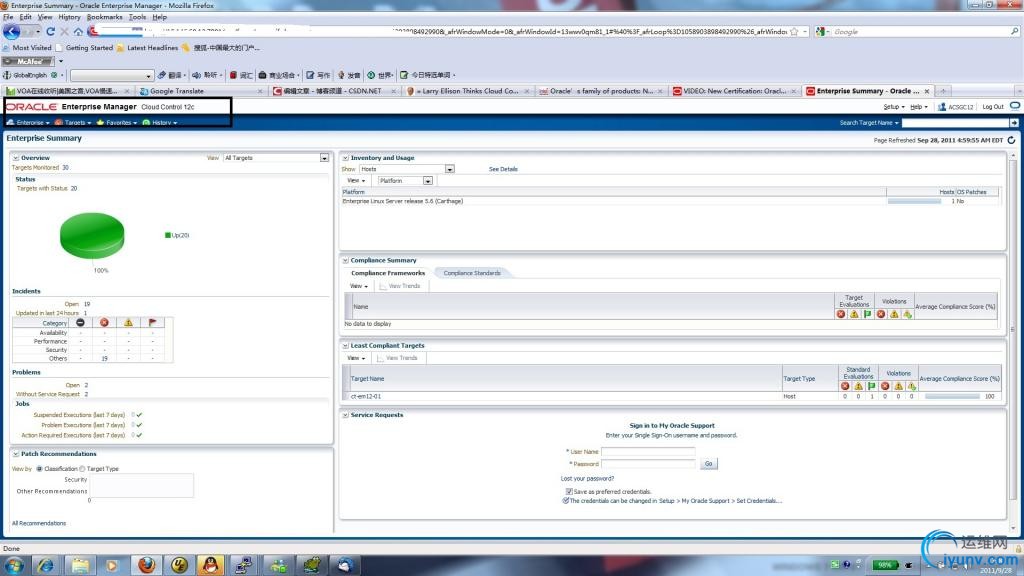Click compliant flag icon in Least Compliant Targets header
Viewport: 1024px width, 576px height.
pos(871,386)
